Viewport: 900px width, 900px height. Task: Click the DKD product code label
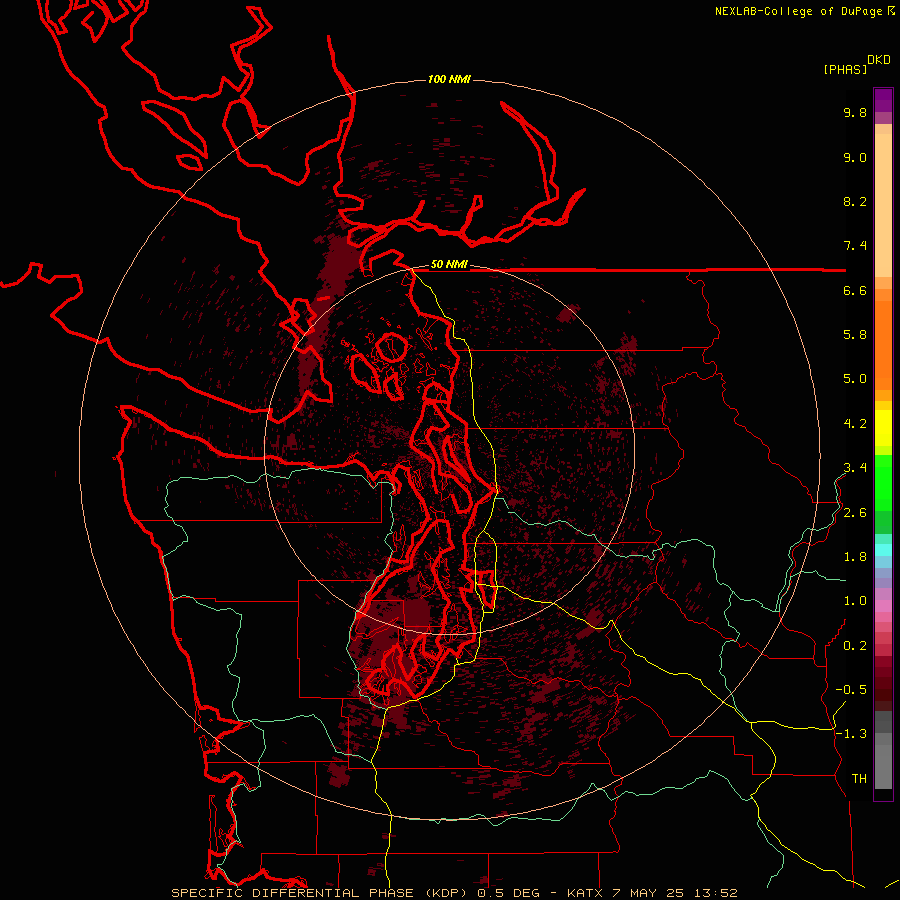(879, 60)
